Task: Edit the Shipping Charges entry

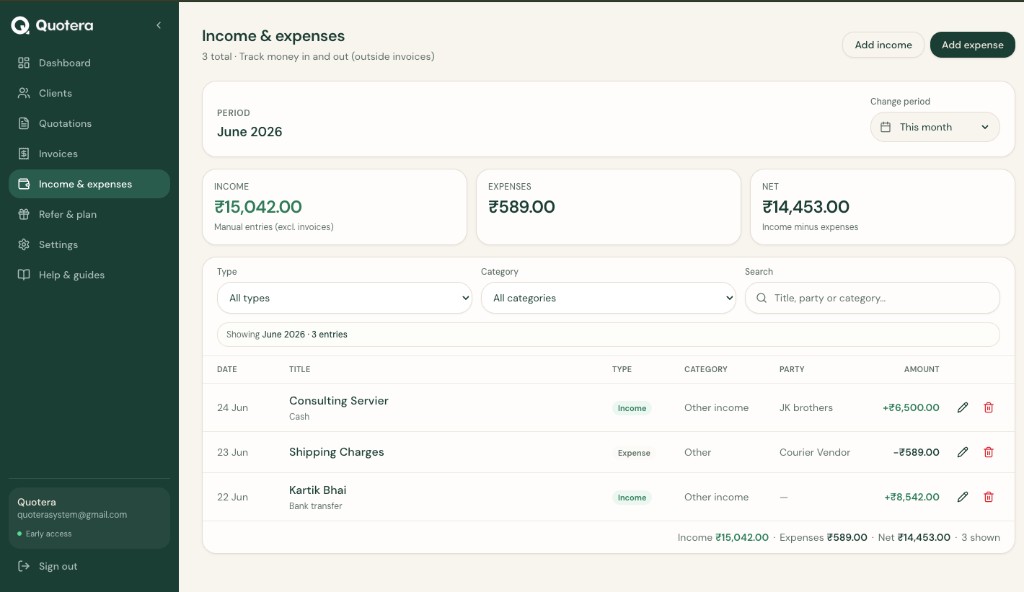Action: click(x=963, y=452)
